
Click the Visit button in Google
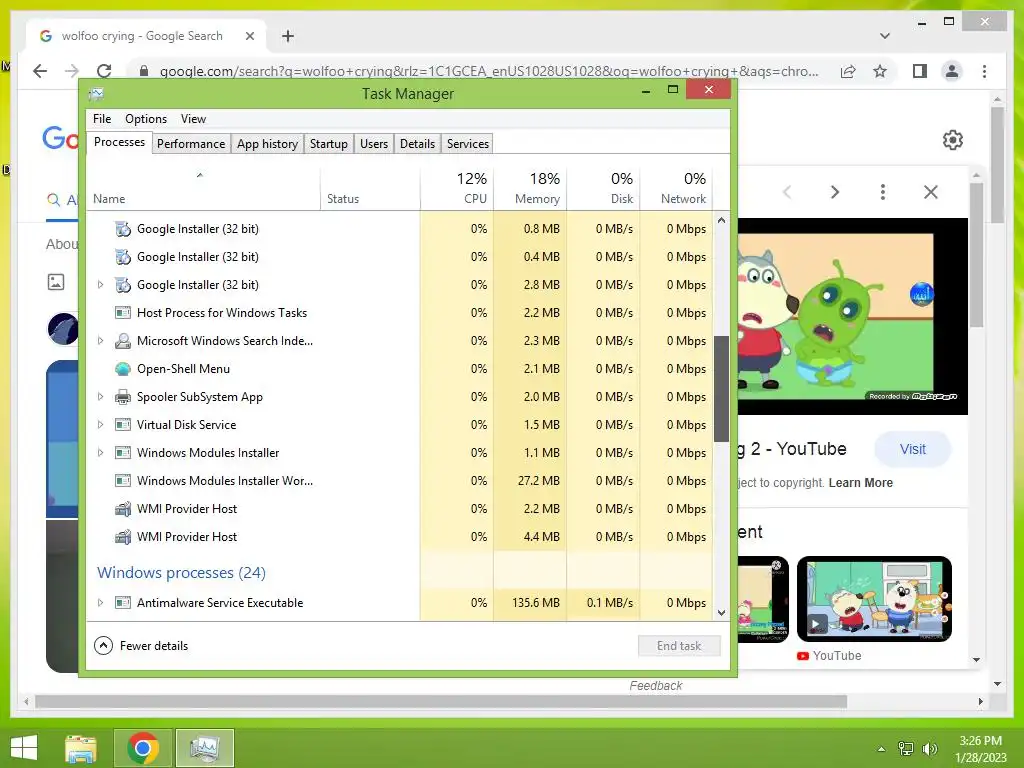(912, 449)
